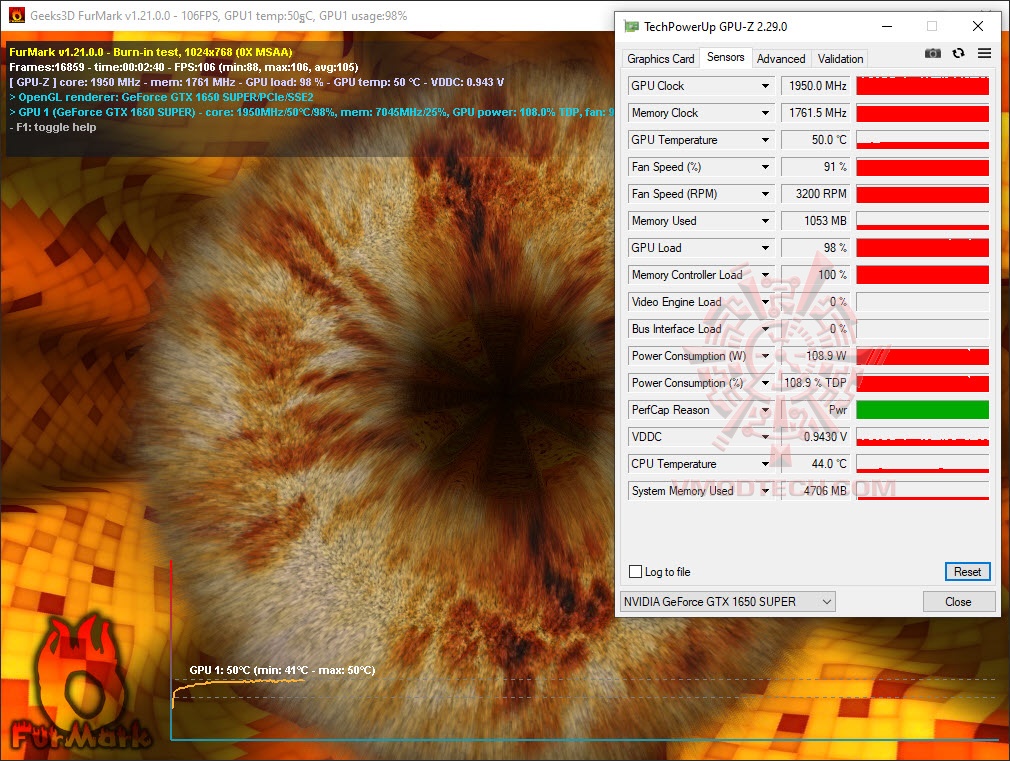Image resolution: width=1010 pixels, height=761 pixels.
Task: Click the VDDC history graph
Action: (922, 437)
